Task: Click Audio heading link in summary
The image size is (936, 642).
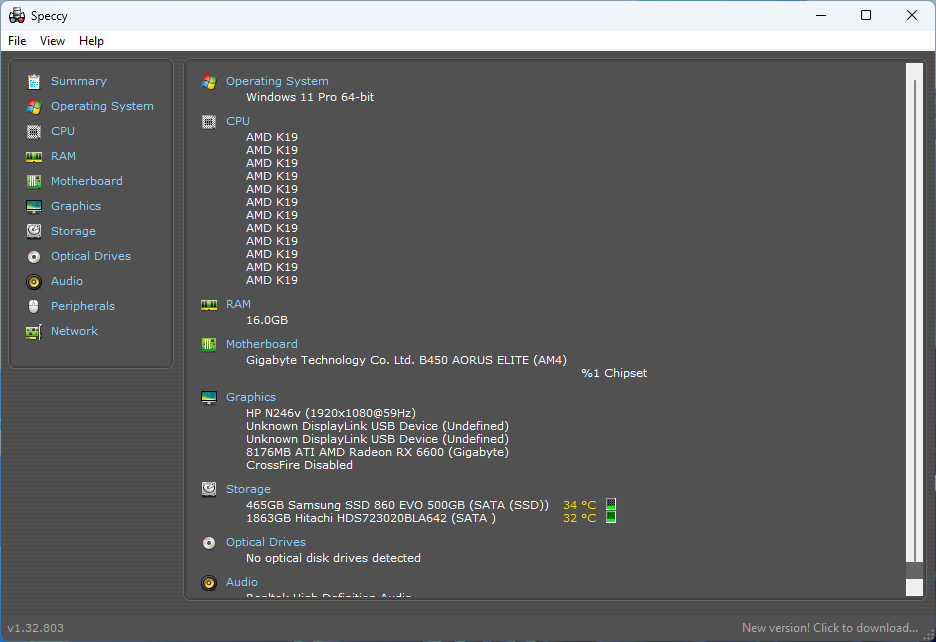Action: [242, 582]
